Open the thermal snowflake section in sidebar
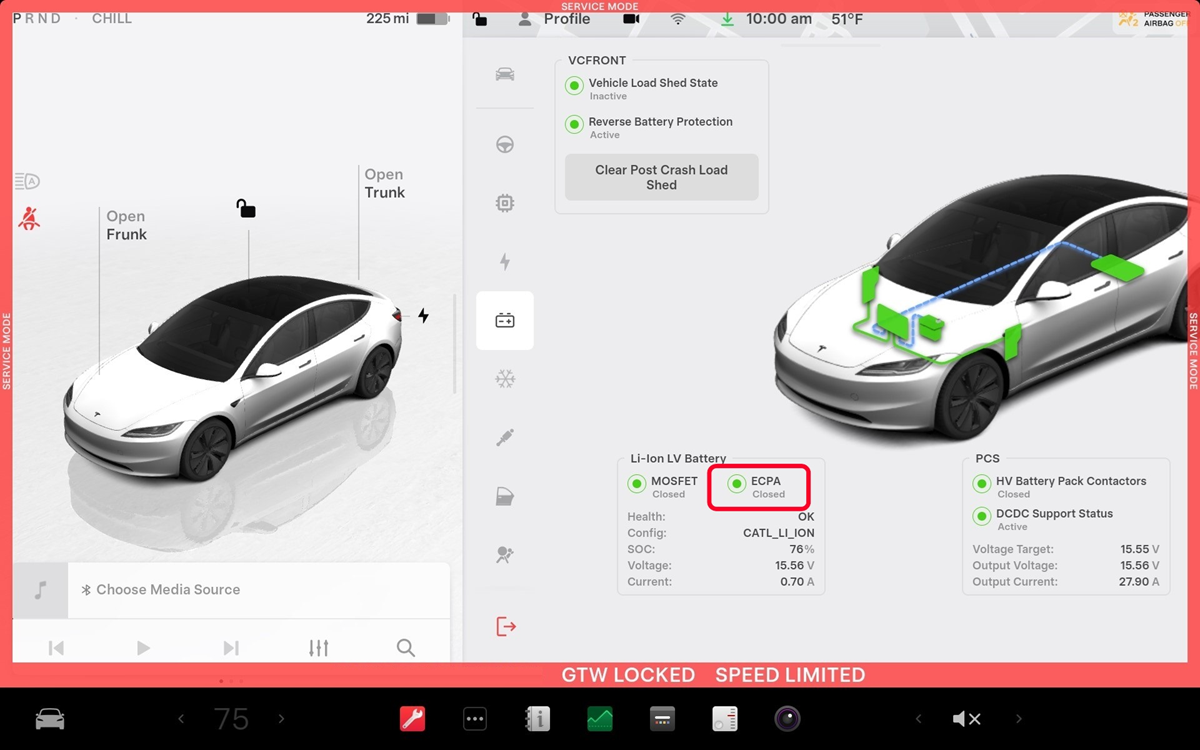 pyautogui.click(x=505, y=379)
